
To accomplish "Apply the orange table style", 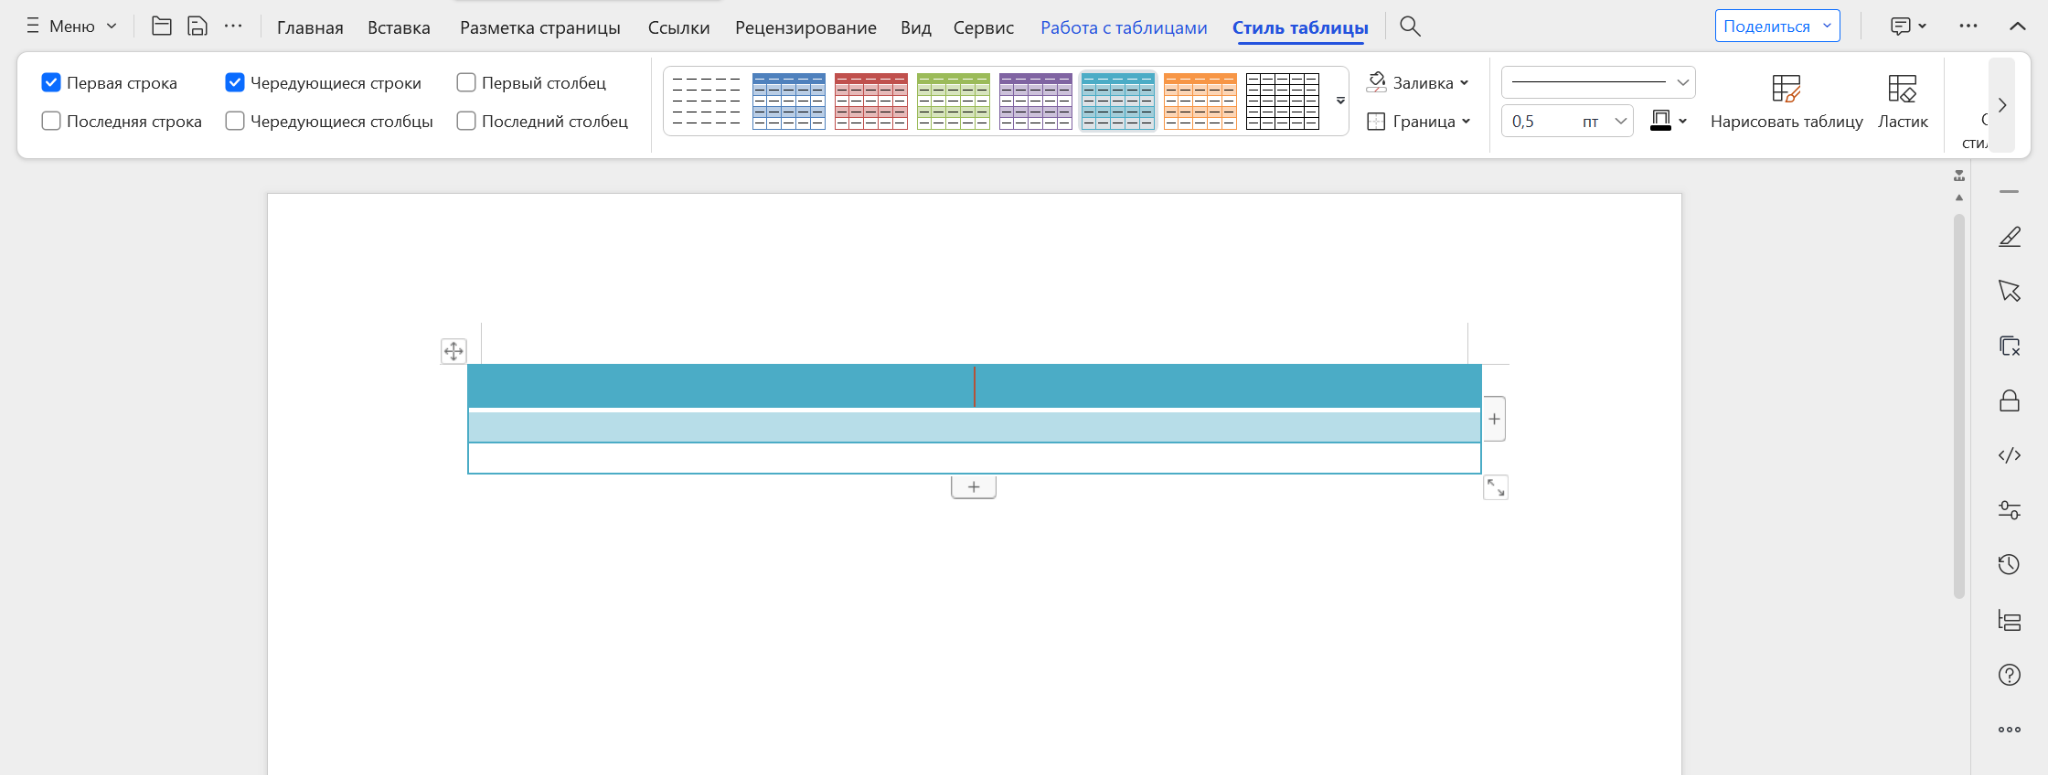I will (x=1200, y=101).
